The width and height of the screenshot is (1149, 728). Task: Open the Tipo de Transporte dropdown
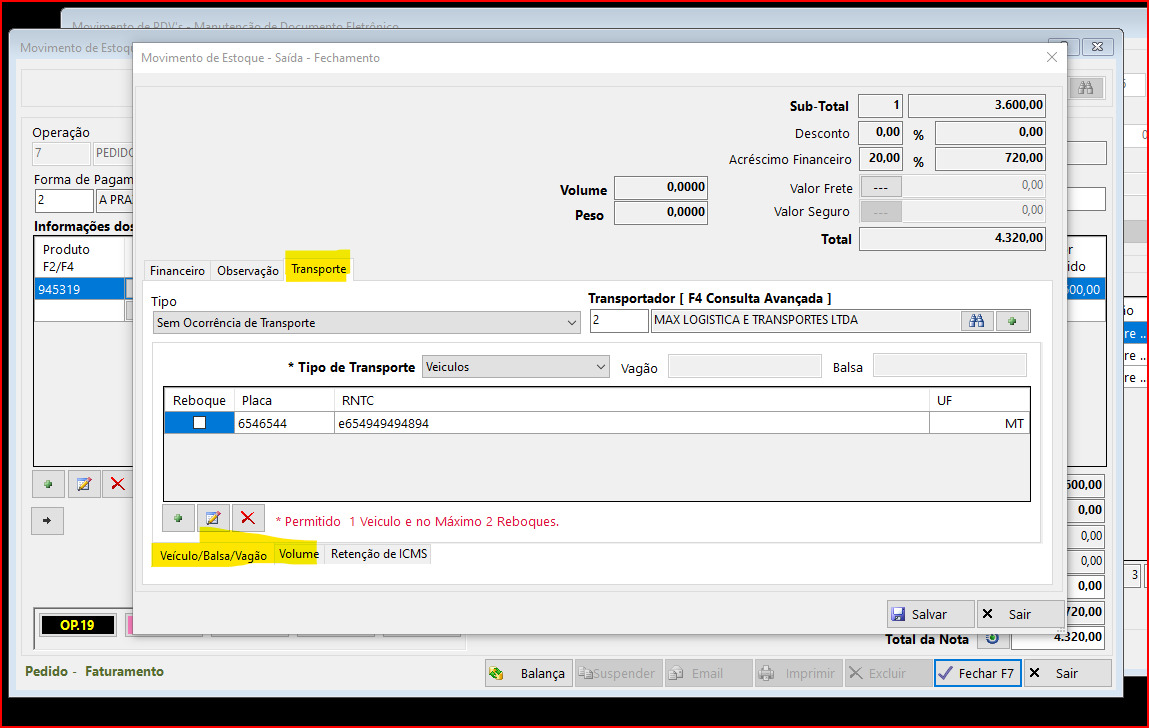(x=600, y=367)
